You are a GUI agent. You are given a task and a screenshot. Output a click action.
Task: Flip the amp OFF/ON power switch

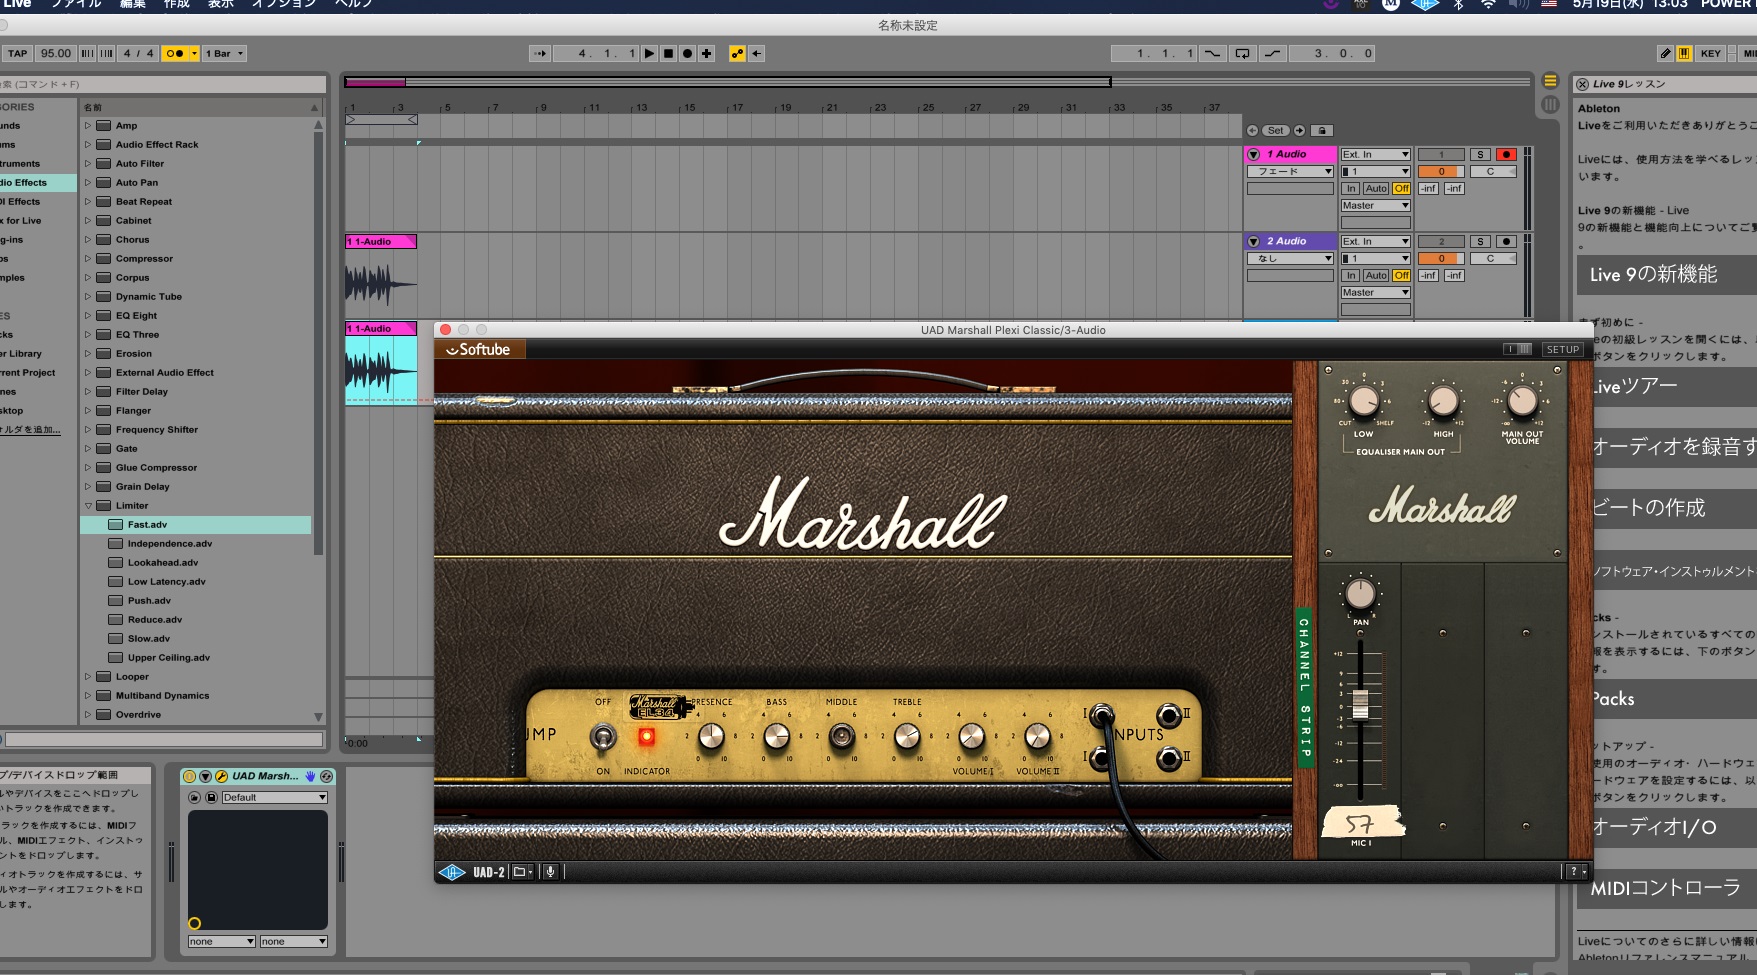click(x=603, y=738)
